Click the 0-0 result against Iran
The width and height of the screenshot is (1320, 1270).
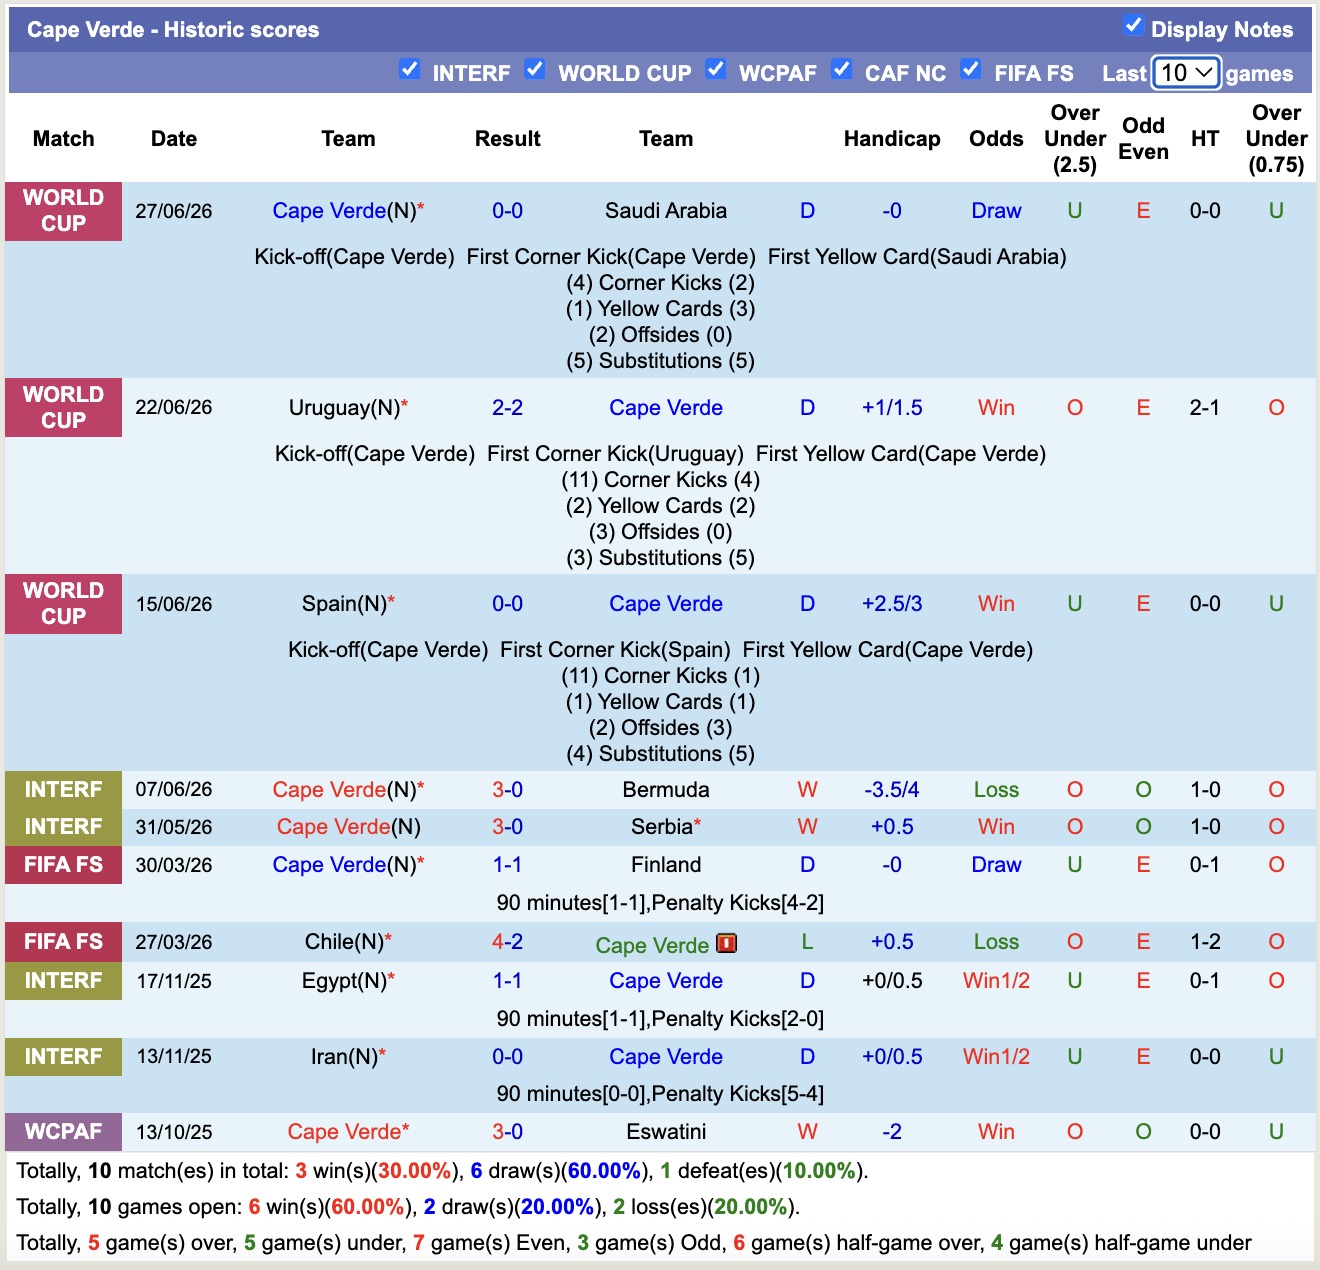pyautogui.click(x=507, y=1057)
